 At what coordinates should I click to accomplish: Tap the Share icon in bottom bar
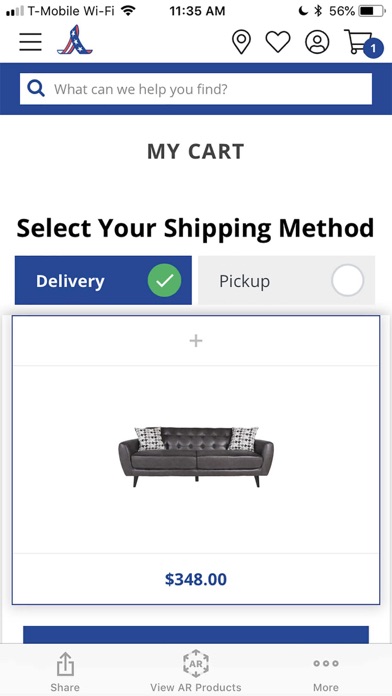pyautogui.click(x=65, y=672)
